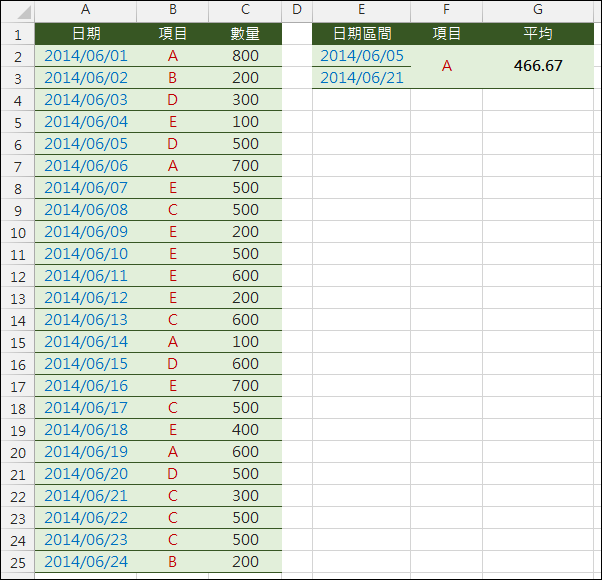Select quantity 400 in row 19
602x580 pixels.
[x=245, y=430]
